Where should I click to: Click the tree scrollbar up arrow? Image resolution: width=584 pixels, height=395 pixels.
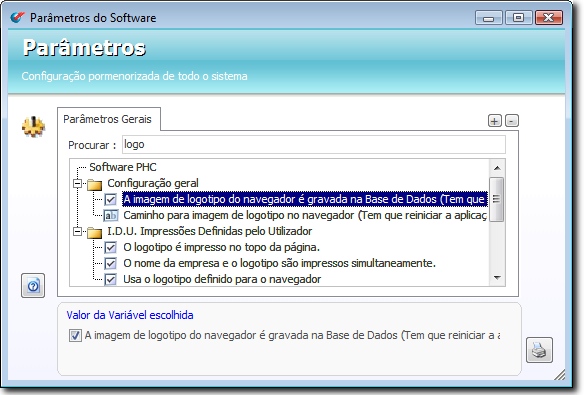coord(497,168)
